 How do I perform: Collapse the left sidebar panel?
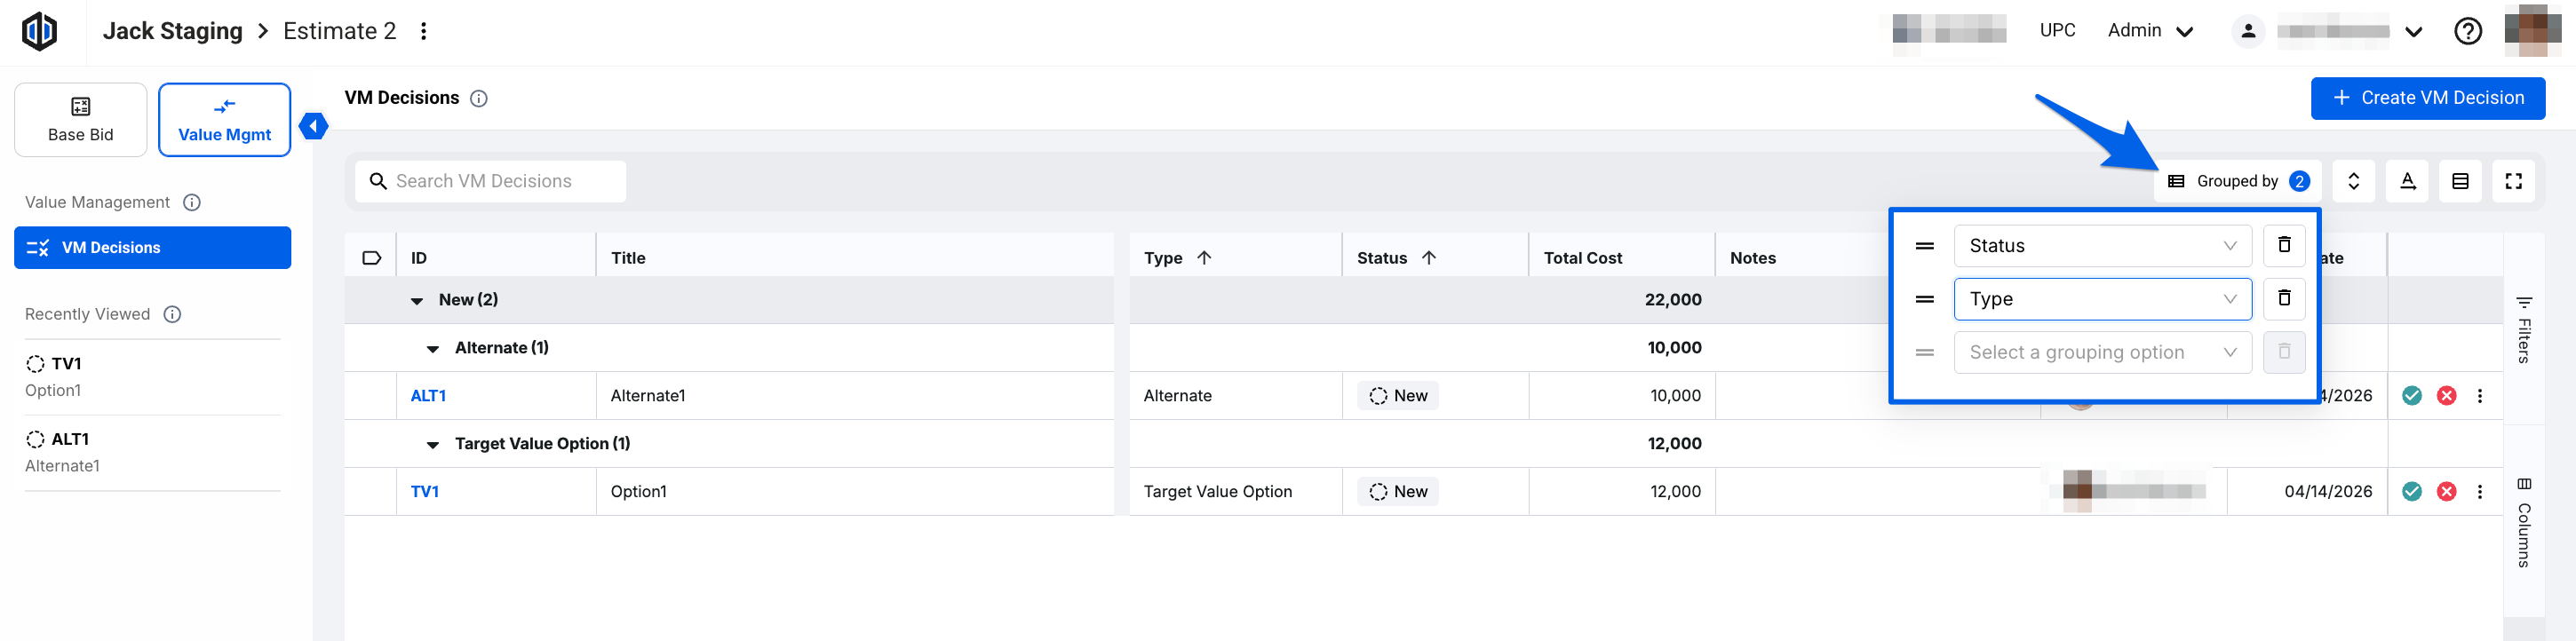pos(313,126)
